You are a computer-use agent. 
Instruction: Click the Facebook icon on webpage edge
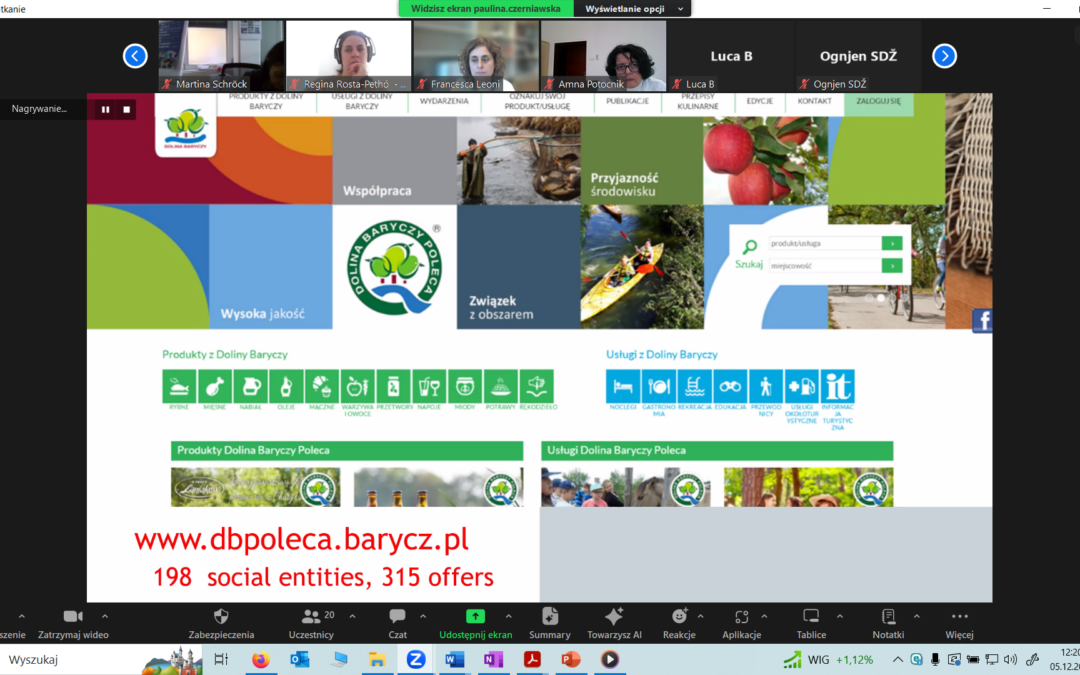[982, 321]
